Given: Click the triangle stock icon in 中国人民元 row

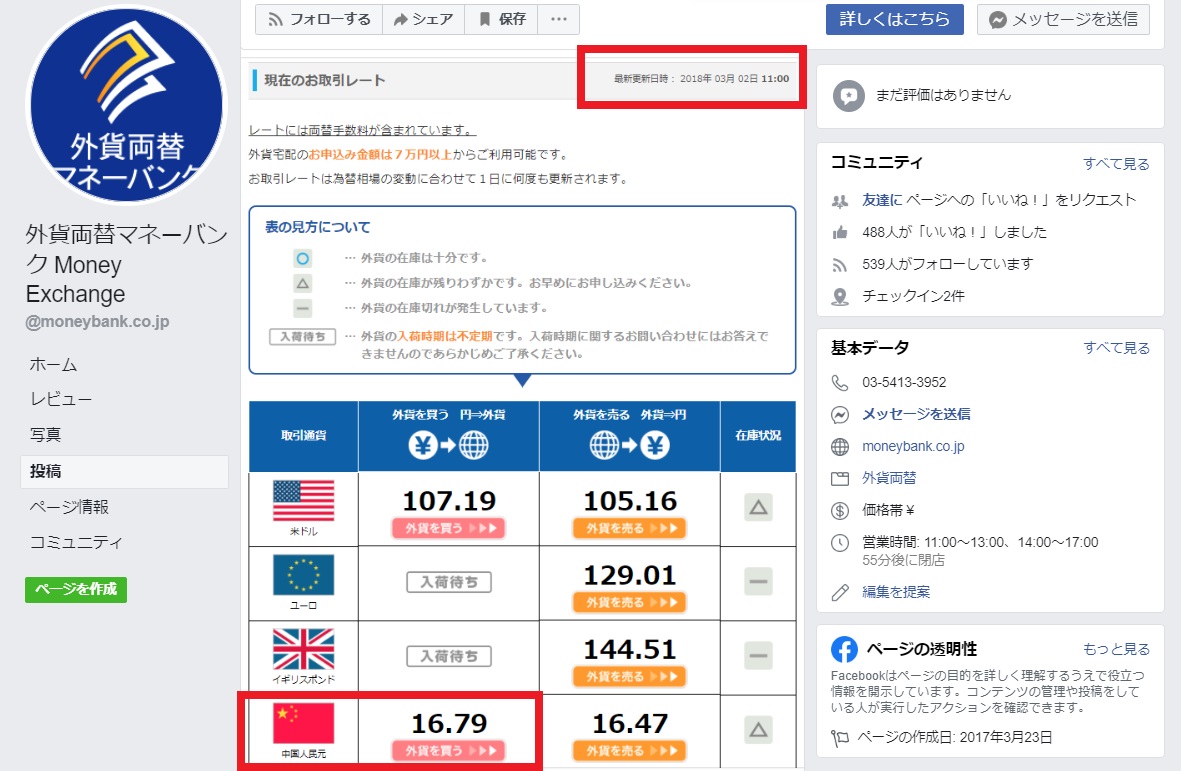Looking at the screenshot, I should pyautogui.click(x=758, y=730).
